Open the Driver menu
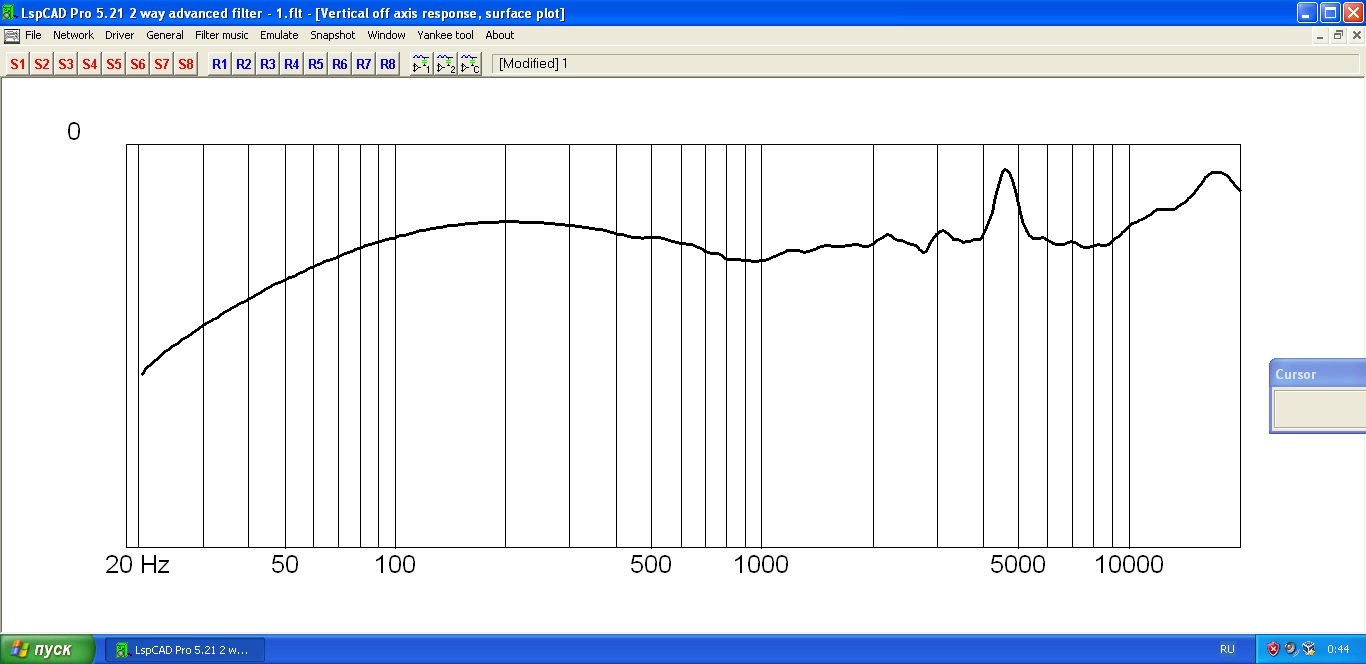The width and height of the screenshot is (1366, 664). [x=119, y=35]
